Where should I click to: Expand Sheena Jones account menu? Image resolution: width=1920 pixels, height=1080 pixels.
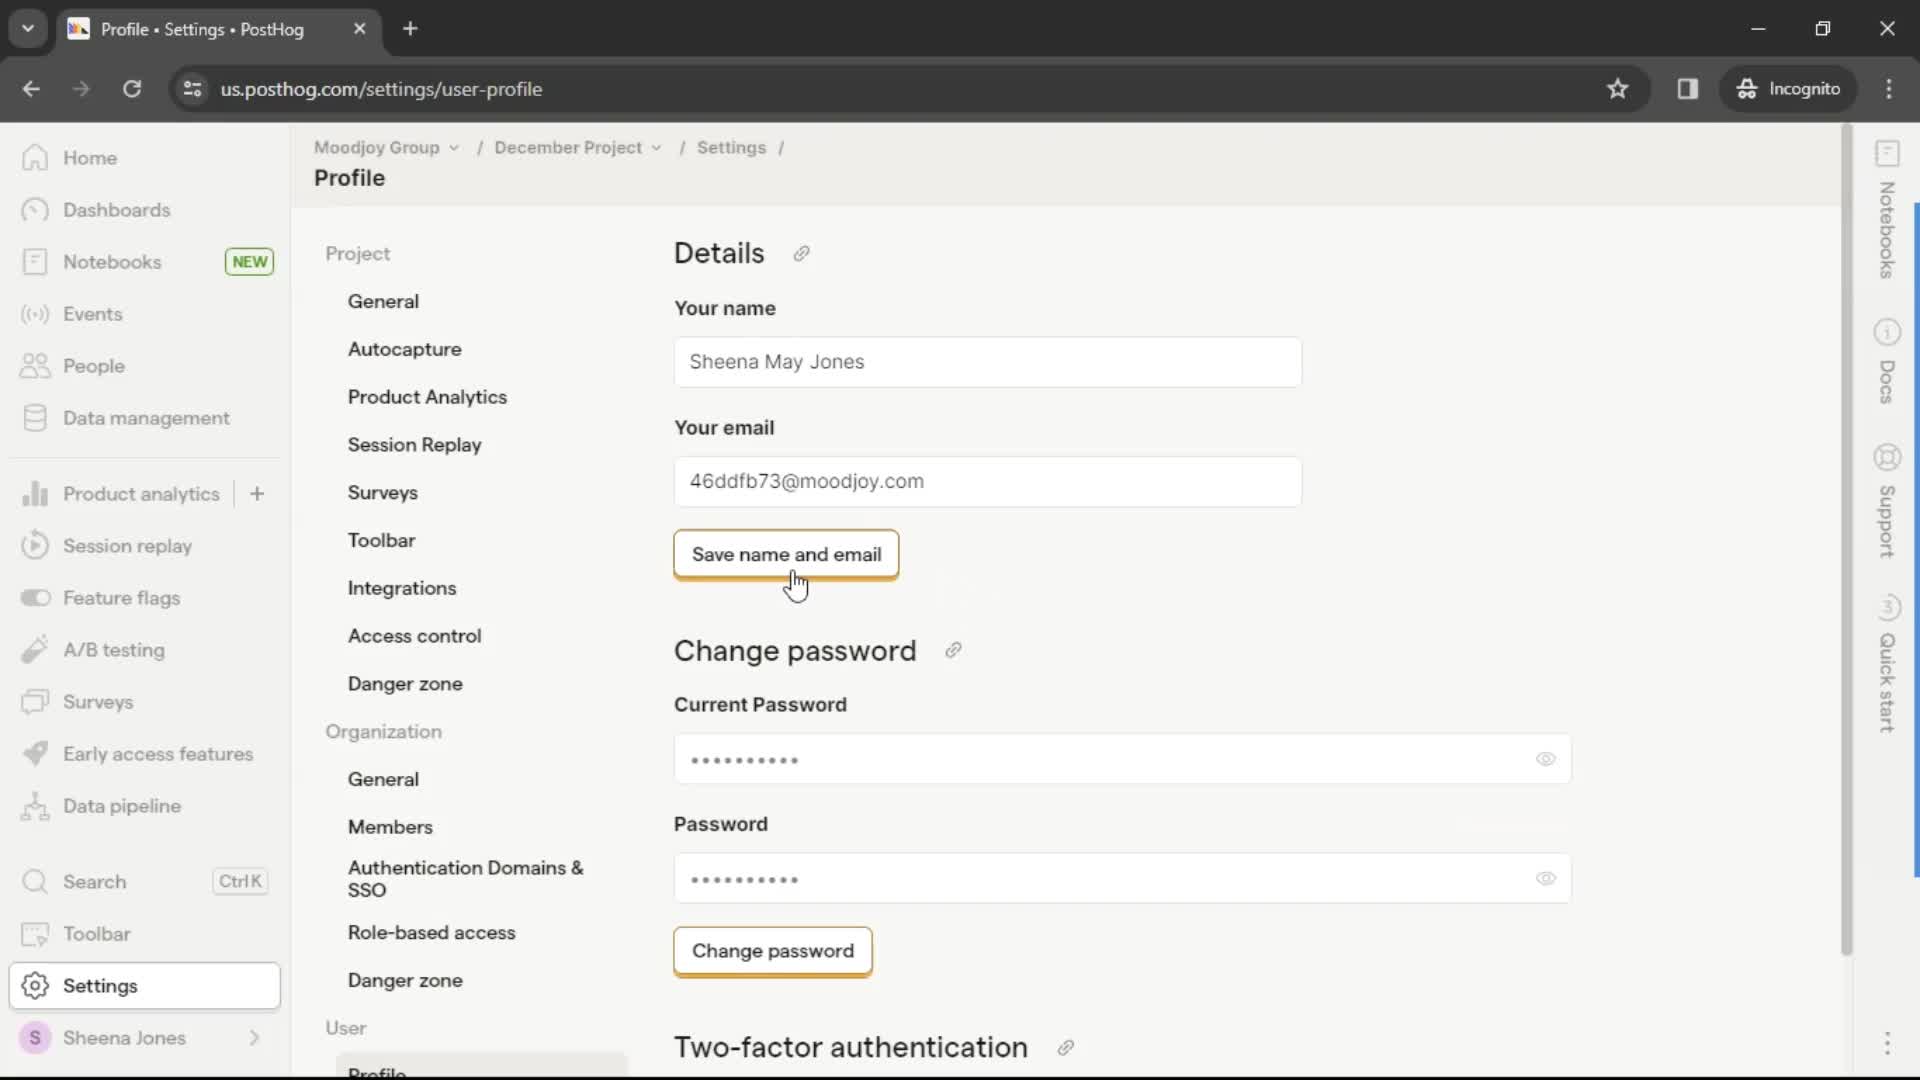(144, 1038)
